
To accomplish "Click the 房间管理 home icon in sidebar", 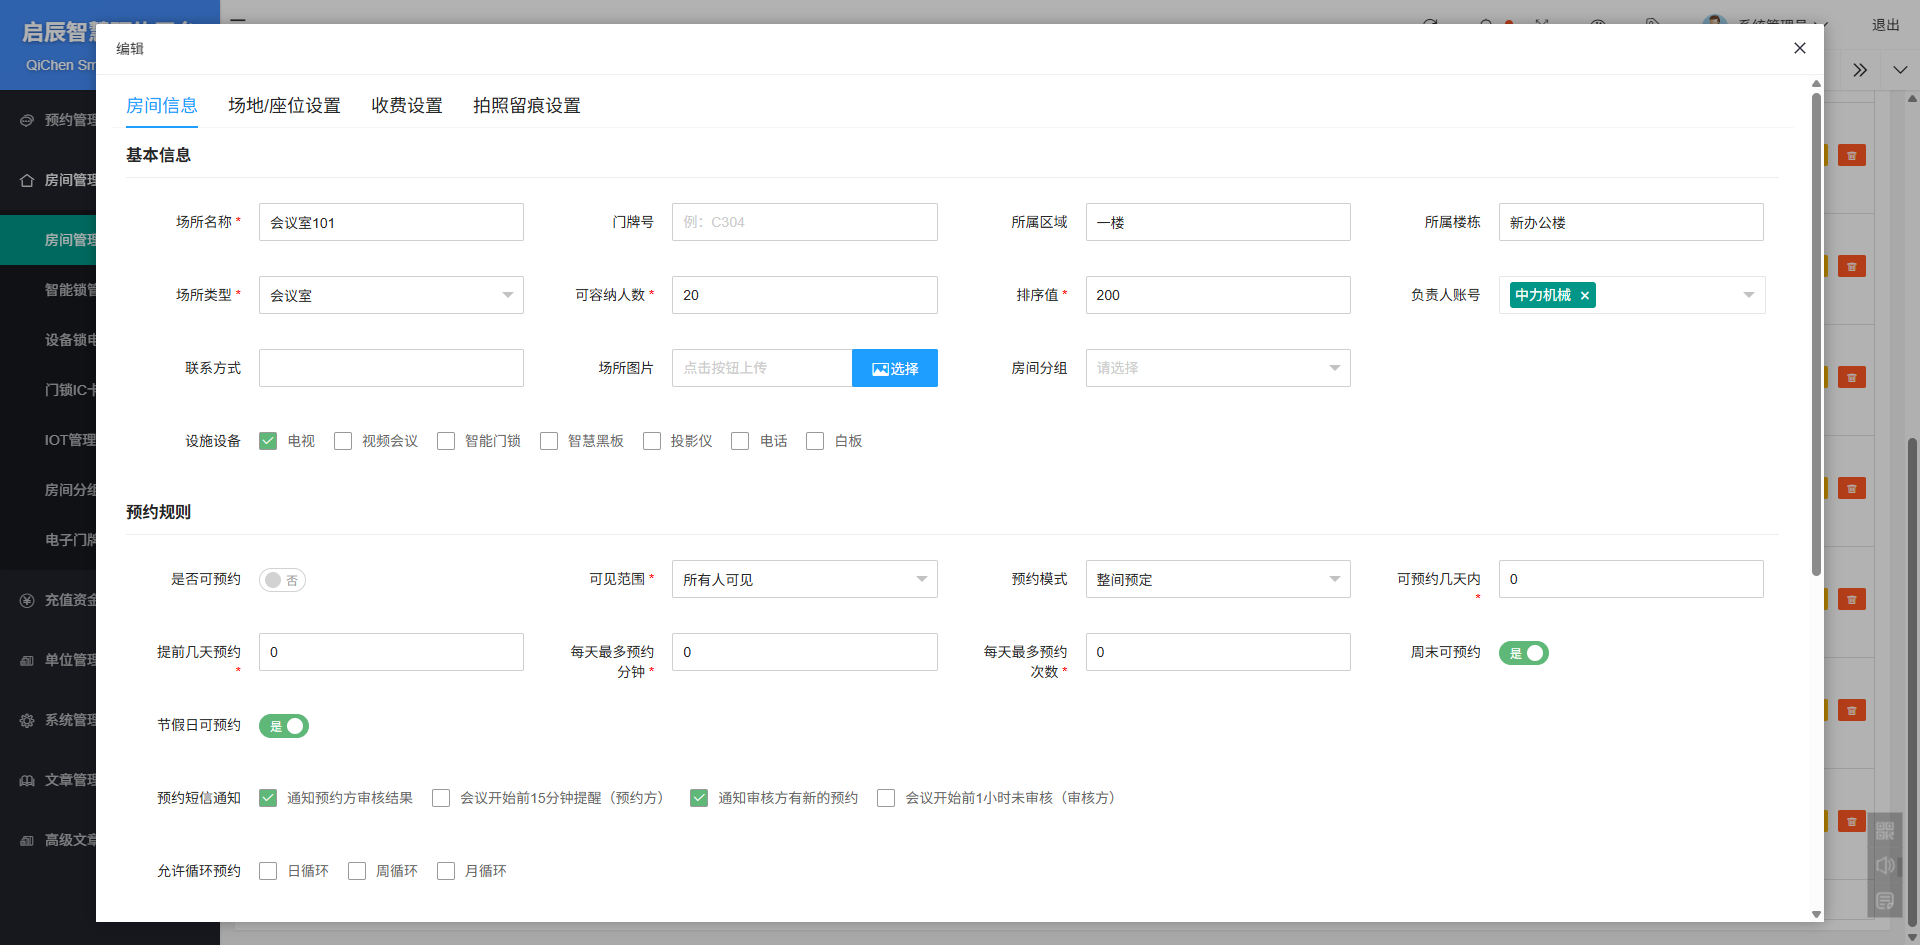I will (x=27, y=180).
